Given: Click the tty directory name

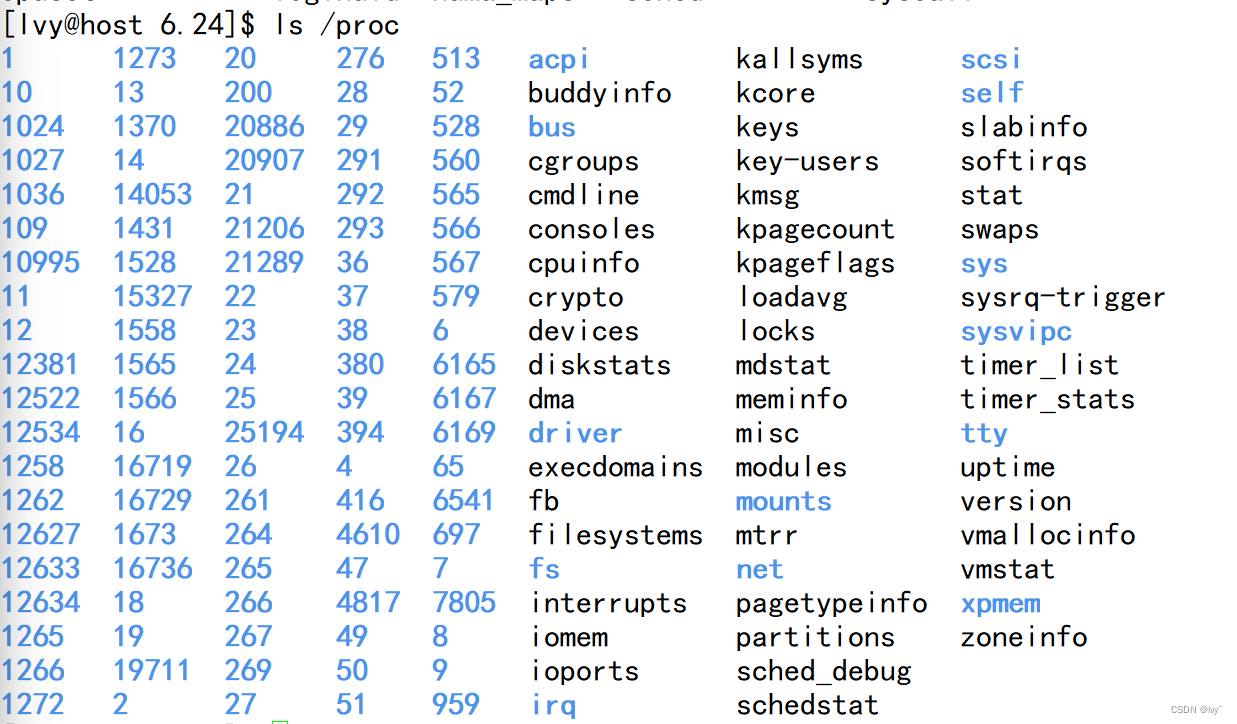Looking at the screenshot, I should [x=983, y=433].
